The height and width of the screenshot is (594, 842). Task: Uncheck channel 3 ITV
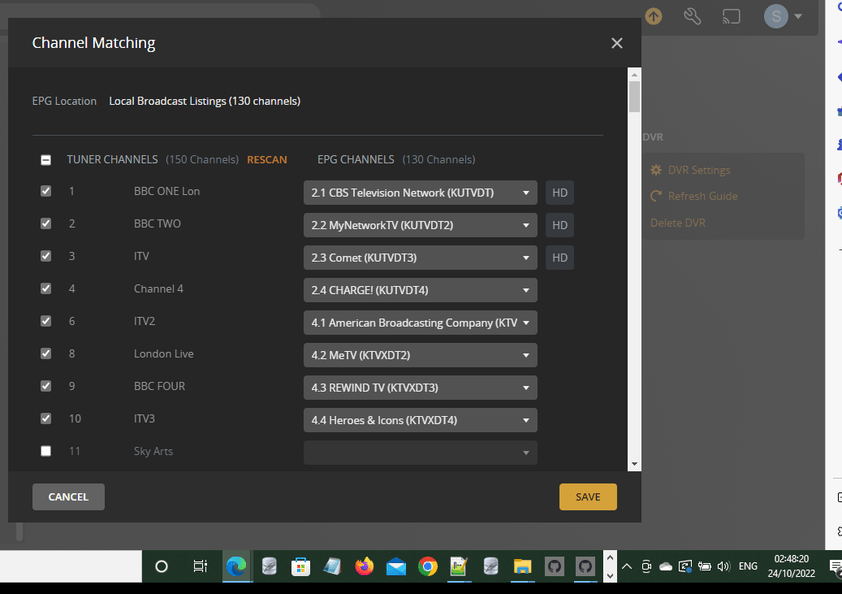point(46,256)
